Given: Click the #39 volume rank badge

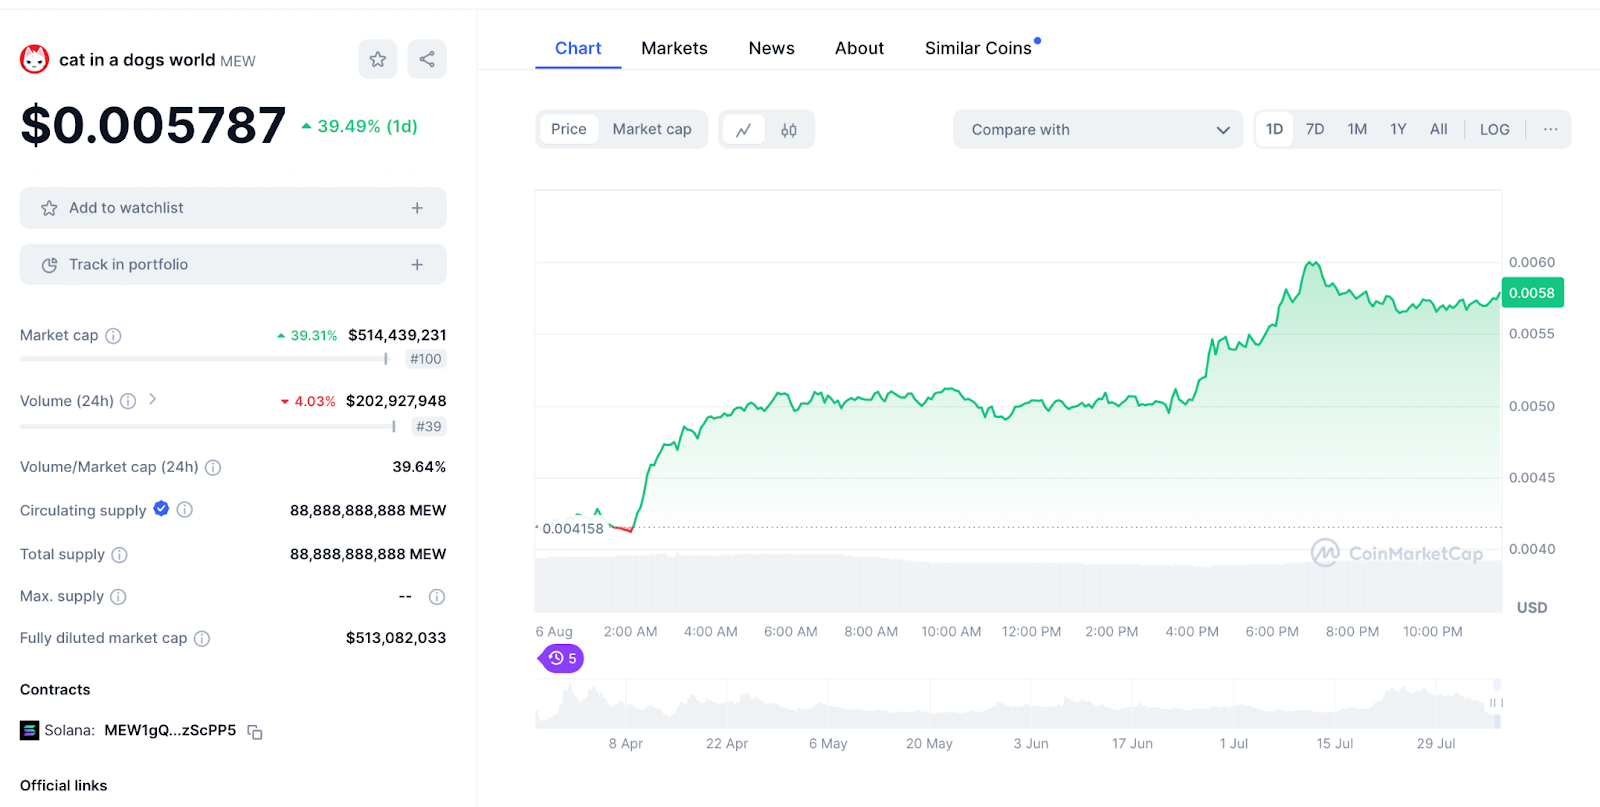Looking at the screenshot, I should [x=429, y=426].
